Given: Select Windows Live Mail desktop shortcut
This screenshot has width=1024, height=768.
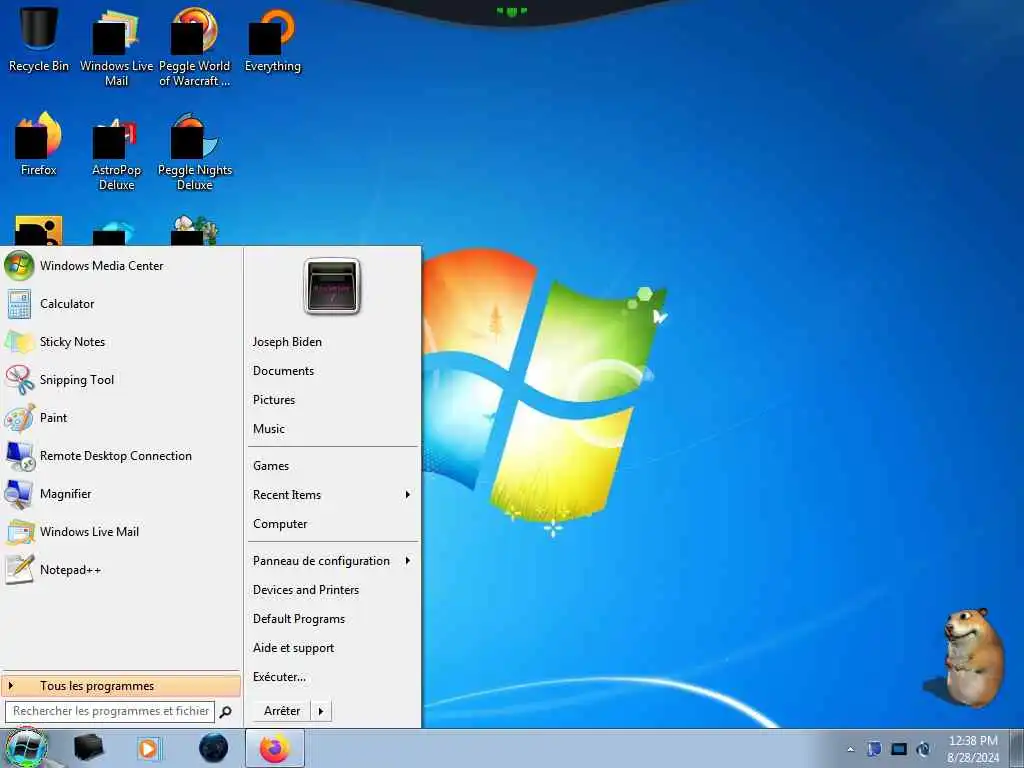Looking at the screenshot, I should [116, 48].
